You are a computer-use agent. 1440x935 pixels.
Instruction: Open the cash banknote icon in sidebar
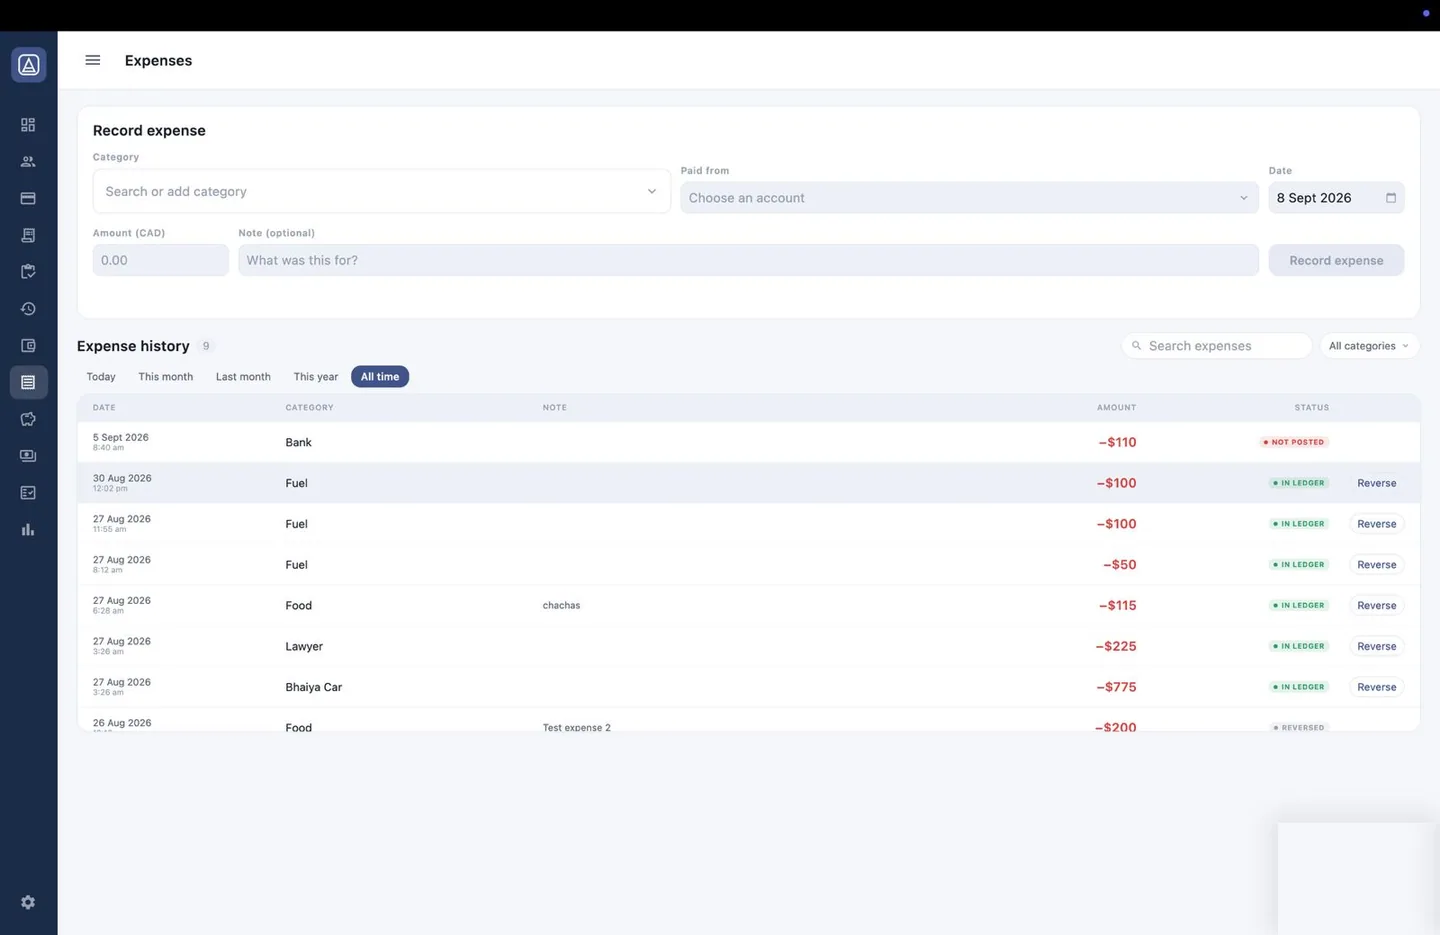pos(28,456)
